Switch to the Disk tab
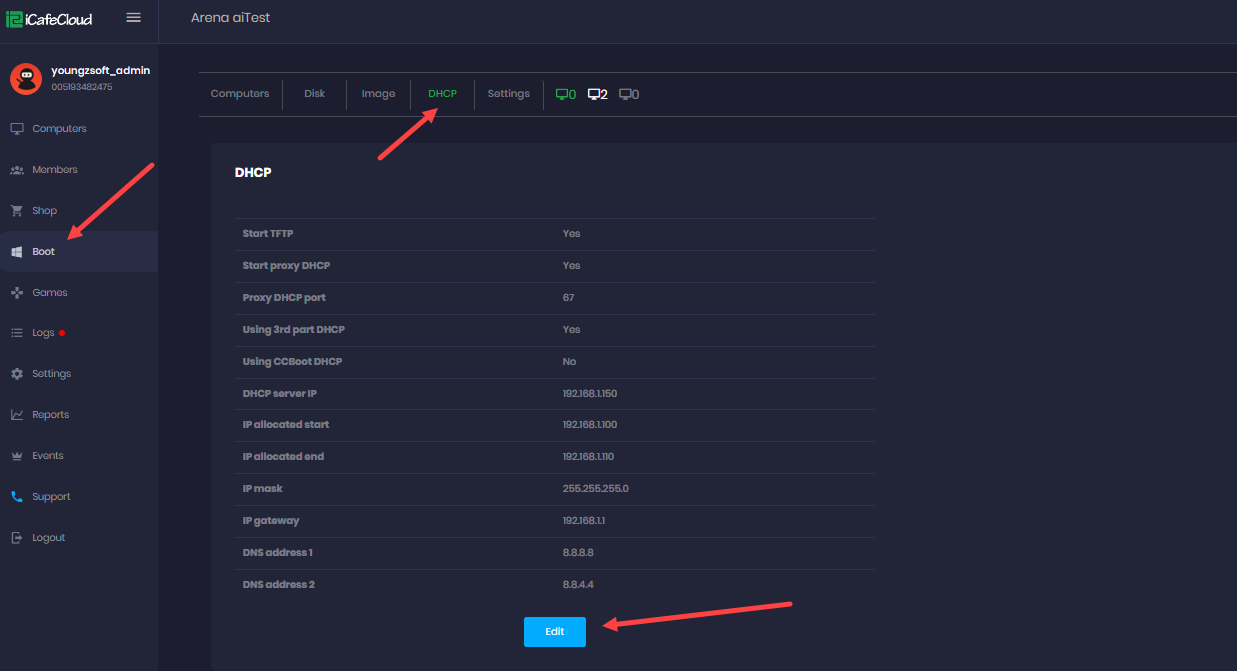The image size is (1237, 671). click(x=314, y=93)
